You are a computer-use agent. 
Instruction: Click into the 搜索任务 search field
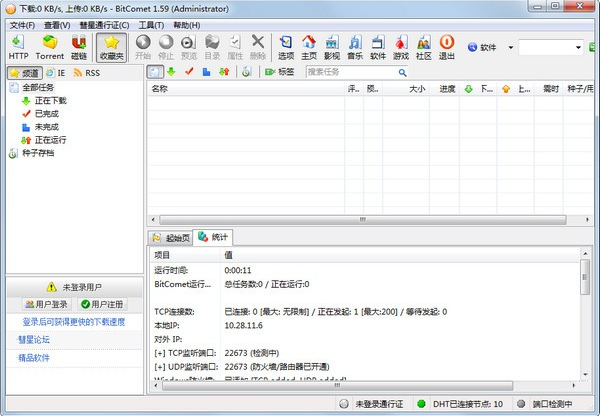pos(351,72)
